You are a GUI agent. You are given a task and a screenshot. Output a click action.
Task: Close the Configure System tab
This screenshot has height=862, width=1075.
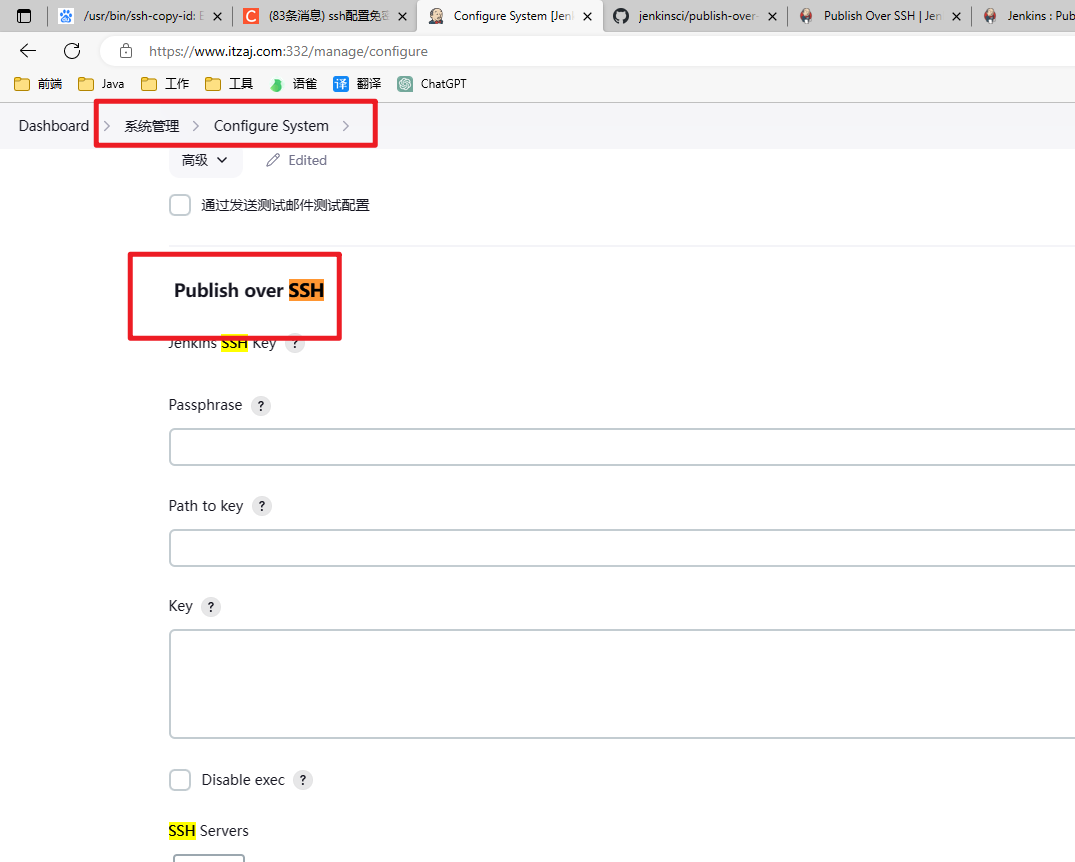[588, 16]
